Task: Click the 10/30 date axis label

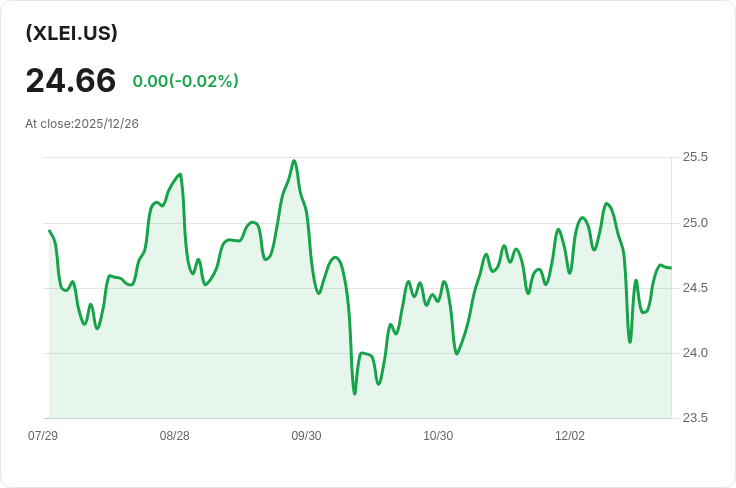Action: (x=438, y=436)
